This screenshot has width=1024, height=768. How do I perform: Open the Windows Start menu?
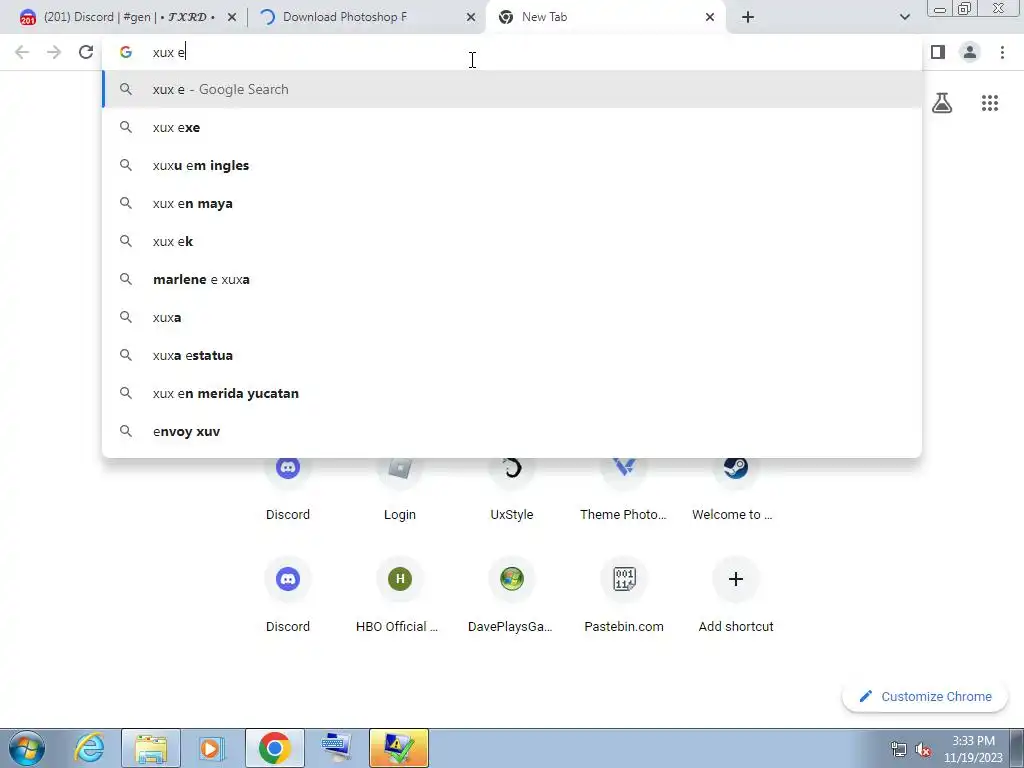(x=27, y=748)
